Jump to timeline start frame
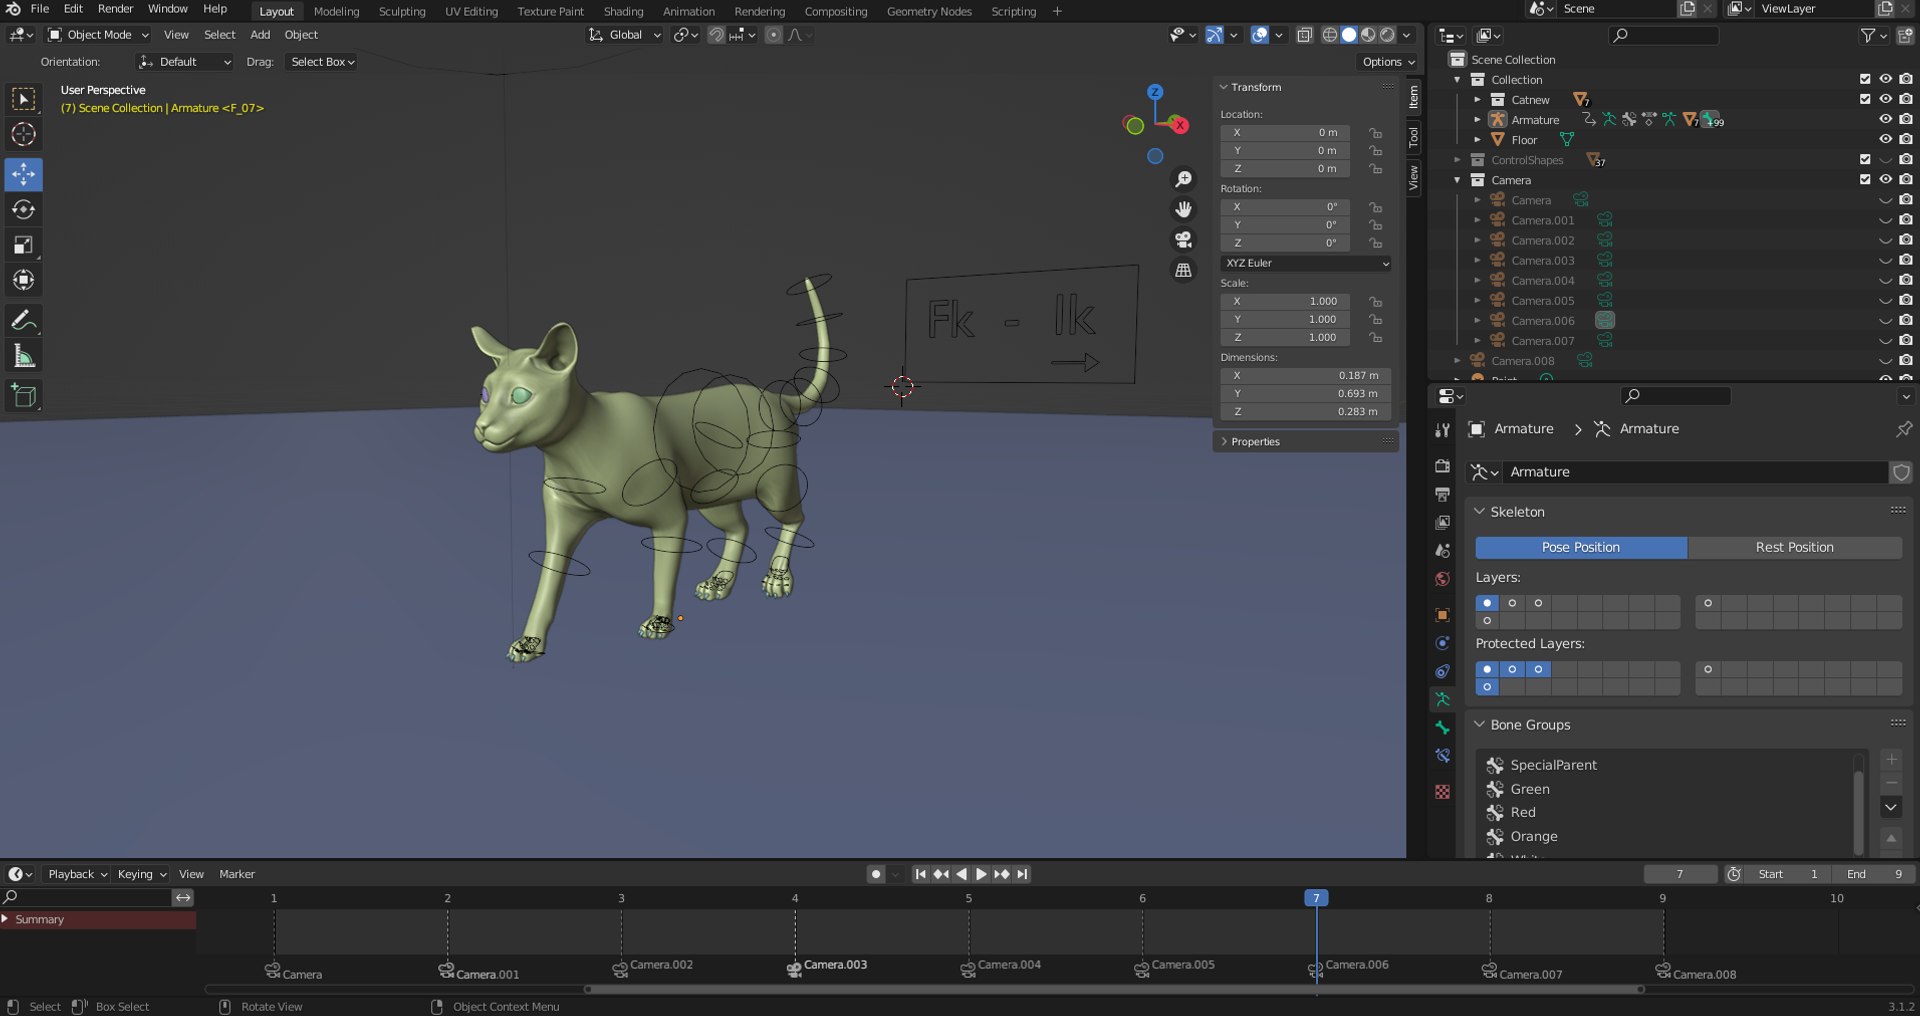Screen dimensions: 1920x1016 tap(921, 874)
